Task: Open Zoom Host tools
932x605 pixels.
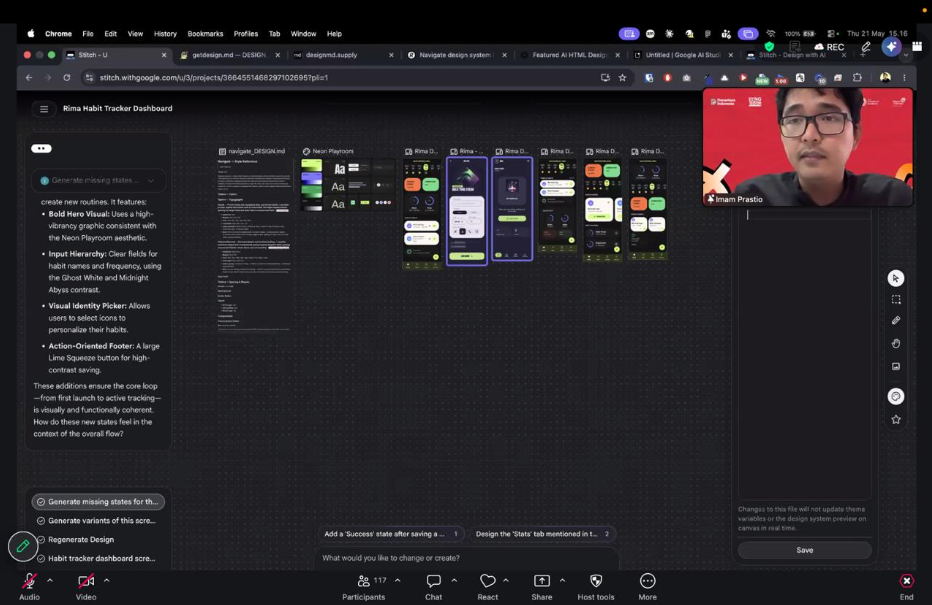Action: click(596, 587)
